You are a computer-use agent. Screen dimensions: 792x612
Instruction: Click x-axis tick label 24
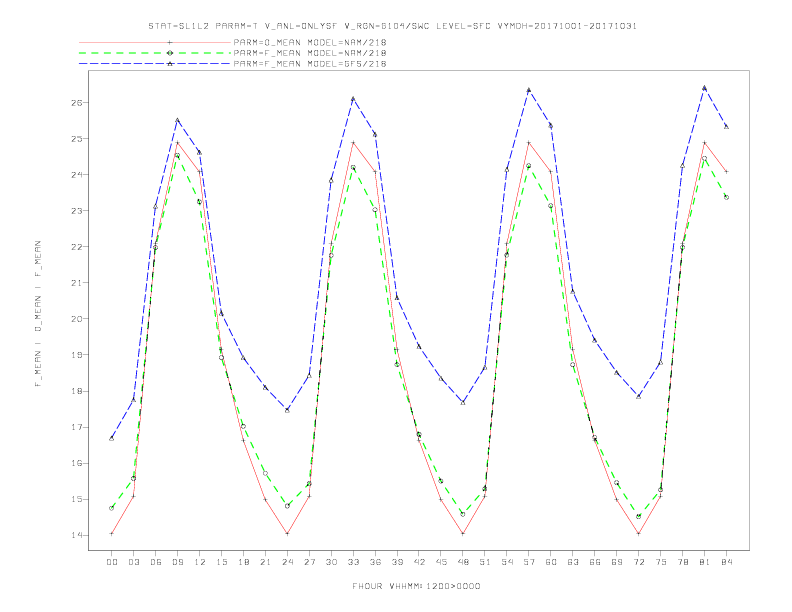[287, 562]
